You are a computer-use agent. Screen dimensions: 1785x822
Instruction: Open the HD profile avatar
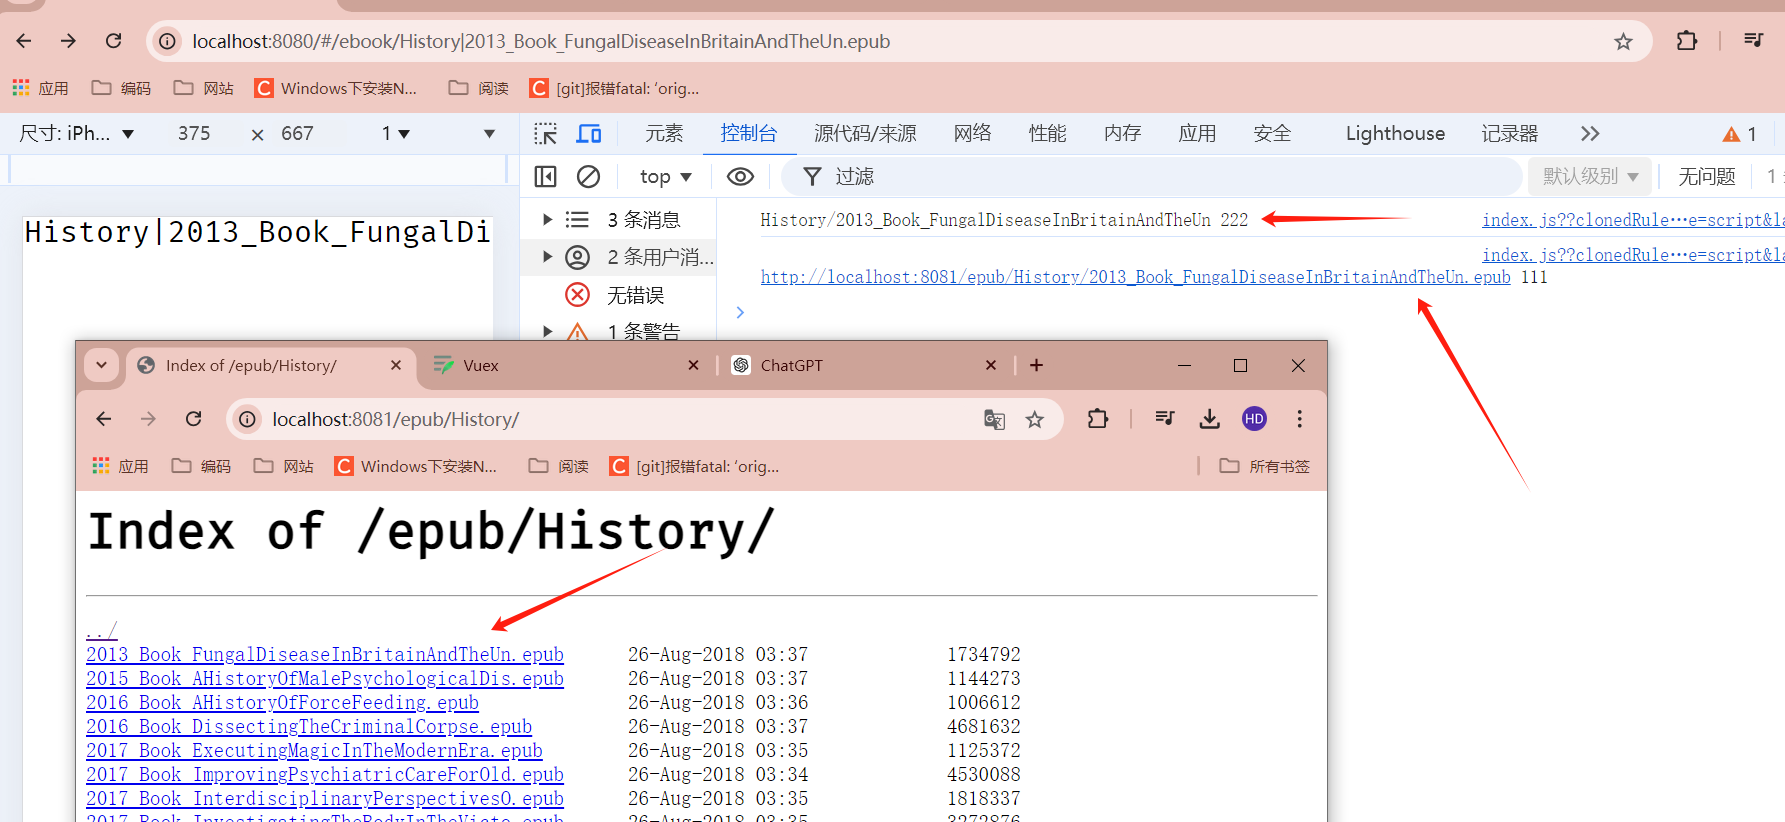click(1254, 419)
